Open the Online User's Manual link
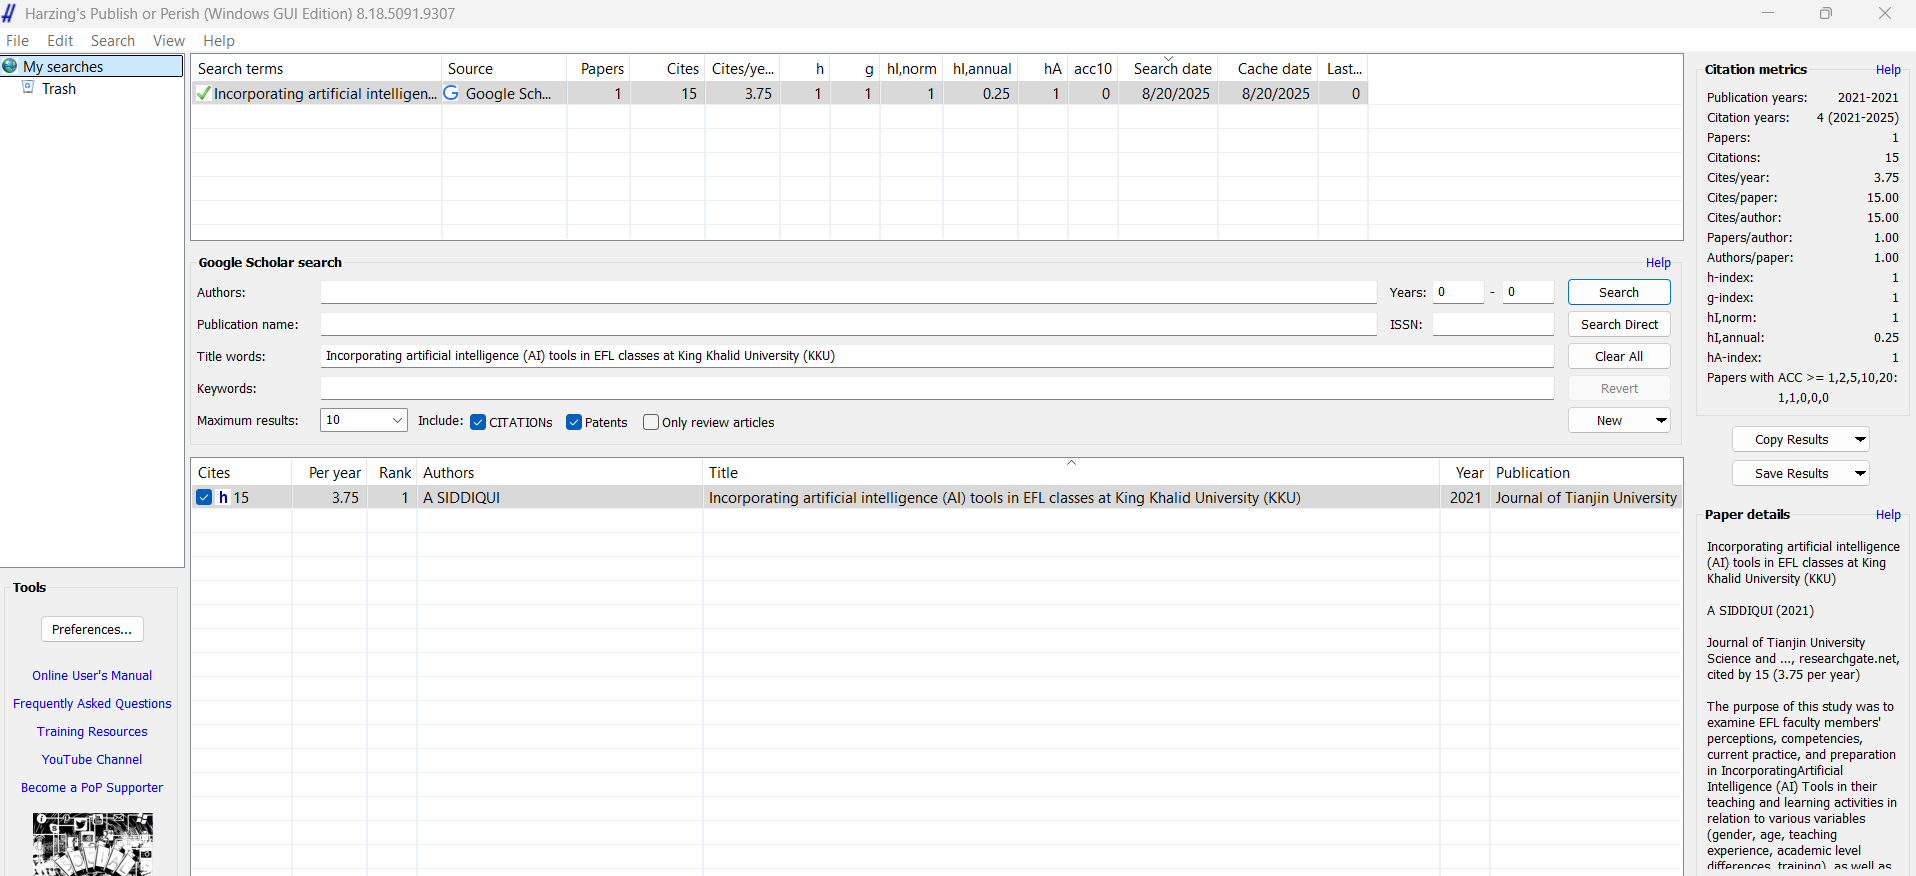 pos(92,676)
